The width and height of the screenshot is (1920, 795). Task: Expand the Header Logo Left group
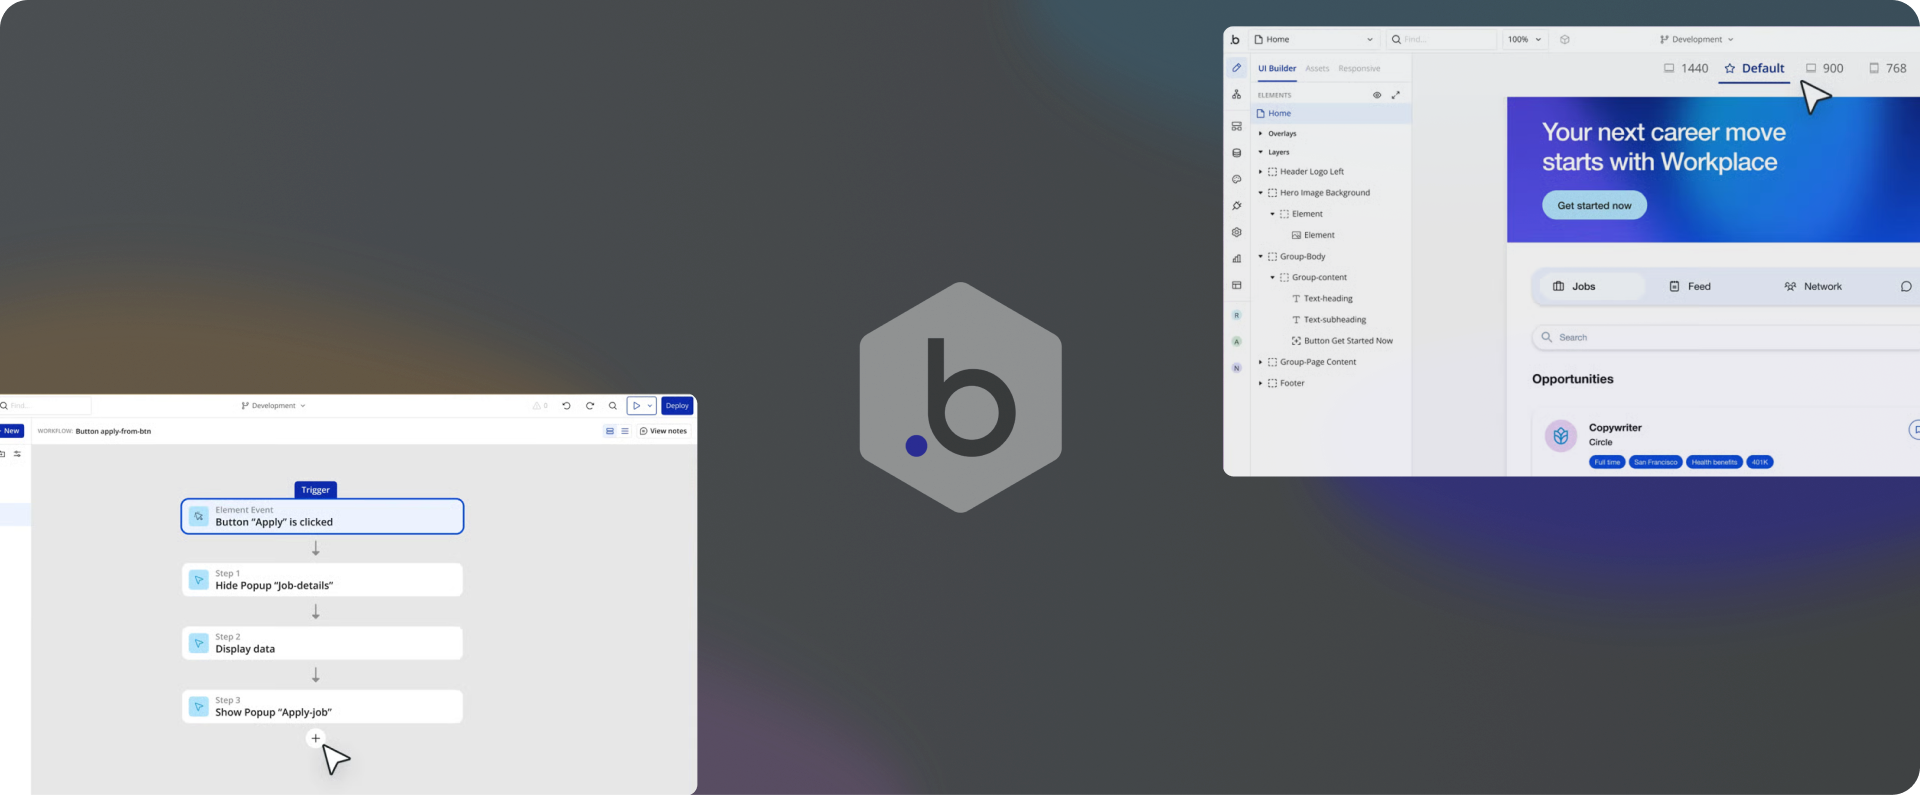1261,172
